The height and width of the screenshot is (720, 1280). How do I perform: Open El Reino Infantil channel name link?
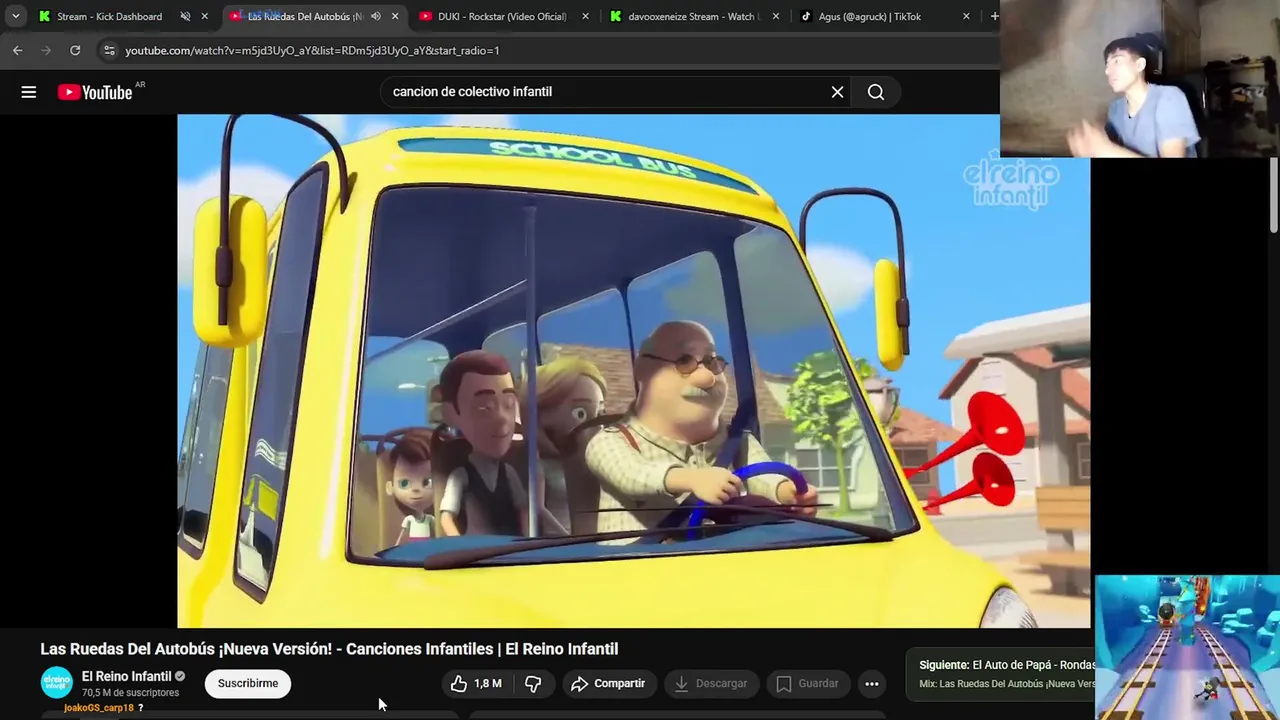point(126,677)
